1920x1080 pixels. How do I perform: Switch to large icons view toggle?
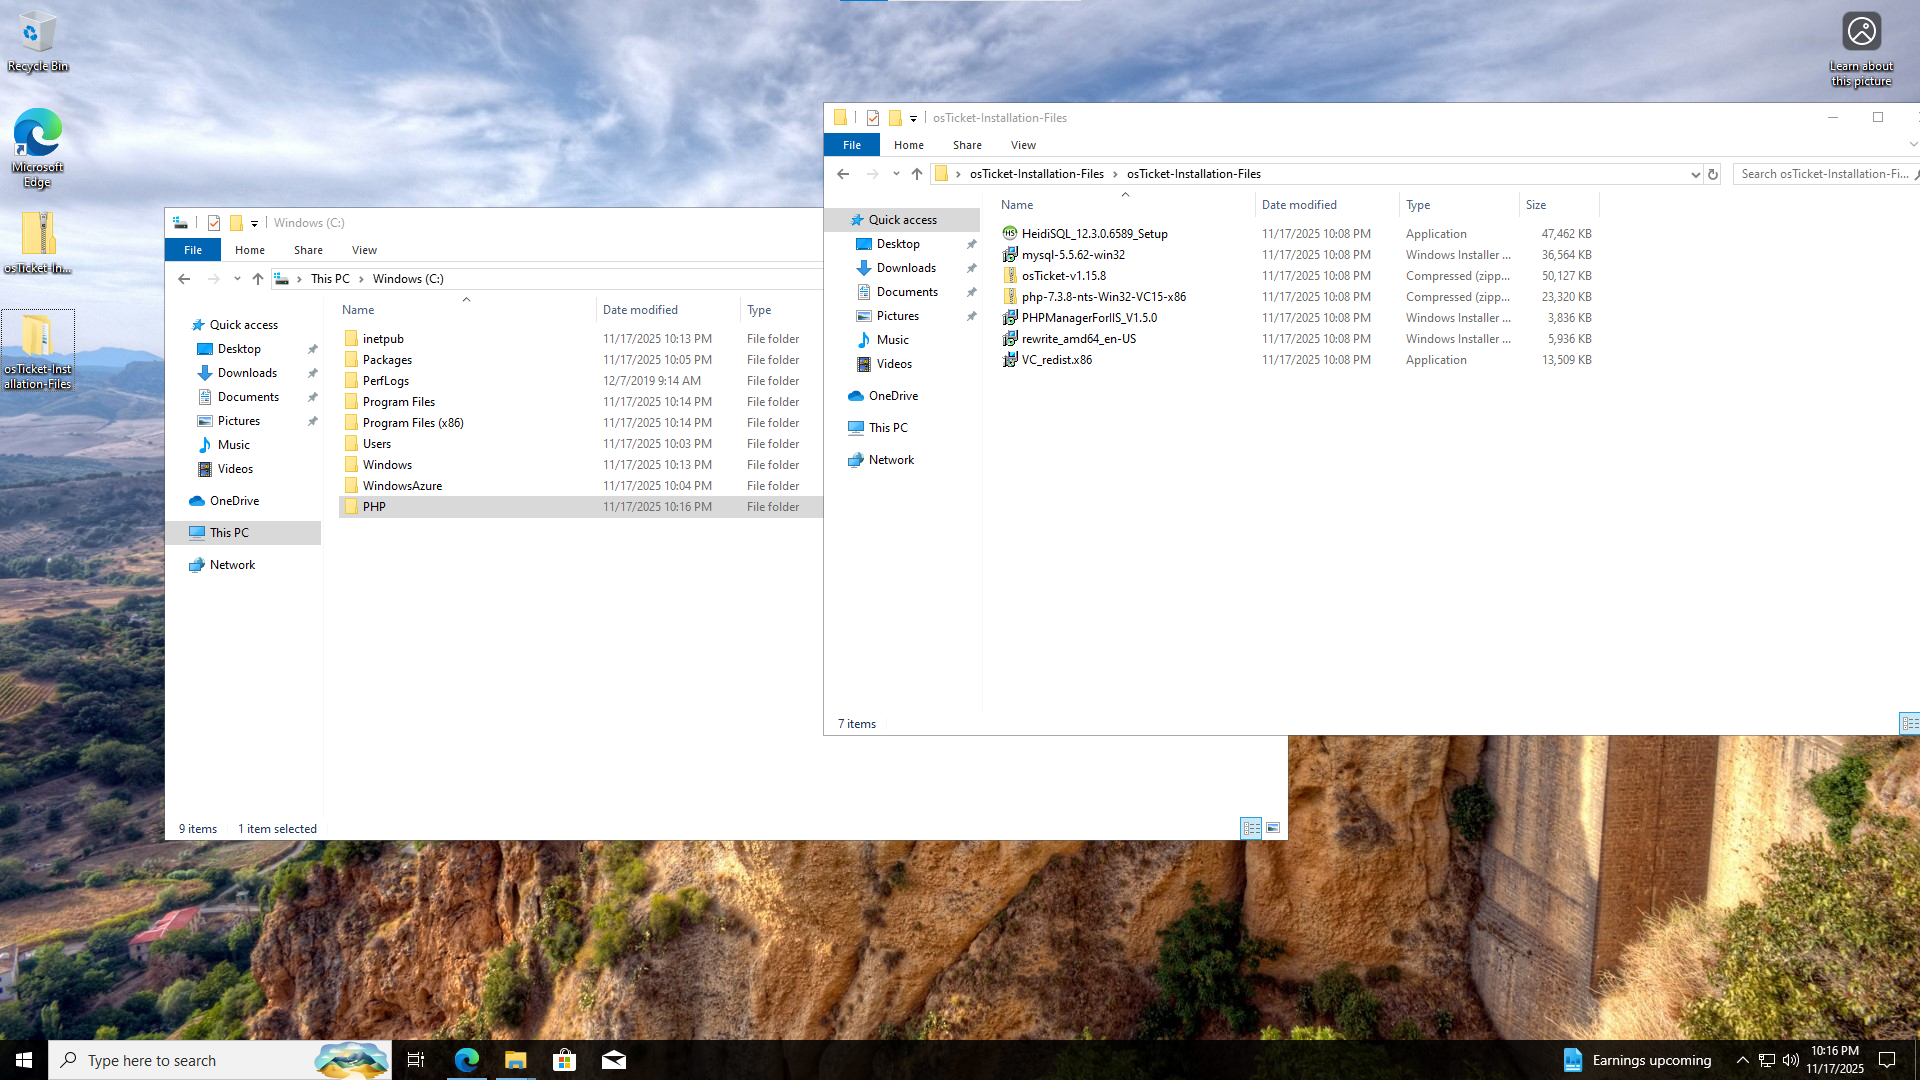pyautogui.click(x=1273, y=828)
